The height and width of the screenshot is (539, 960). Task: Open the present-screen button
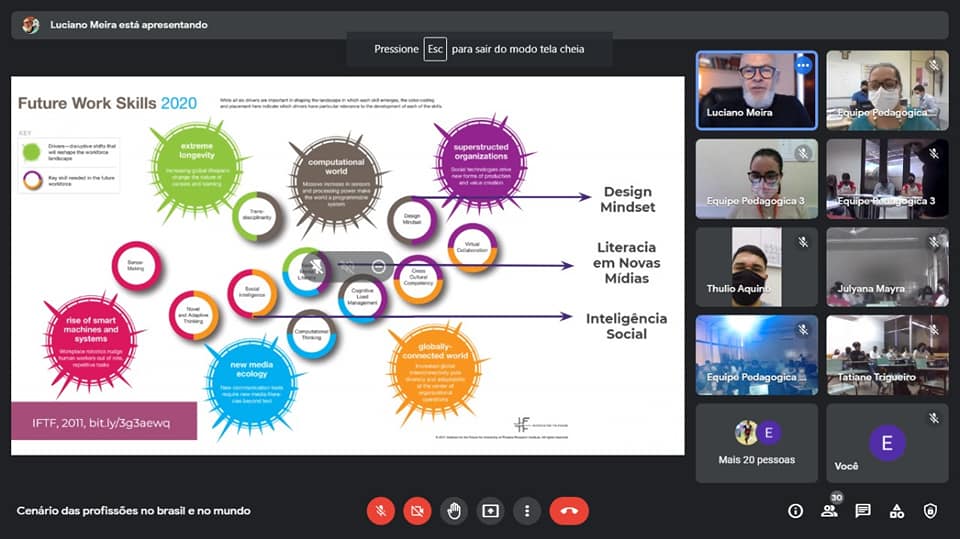[x=490, y=511]
